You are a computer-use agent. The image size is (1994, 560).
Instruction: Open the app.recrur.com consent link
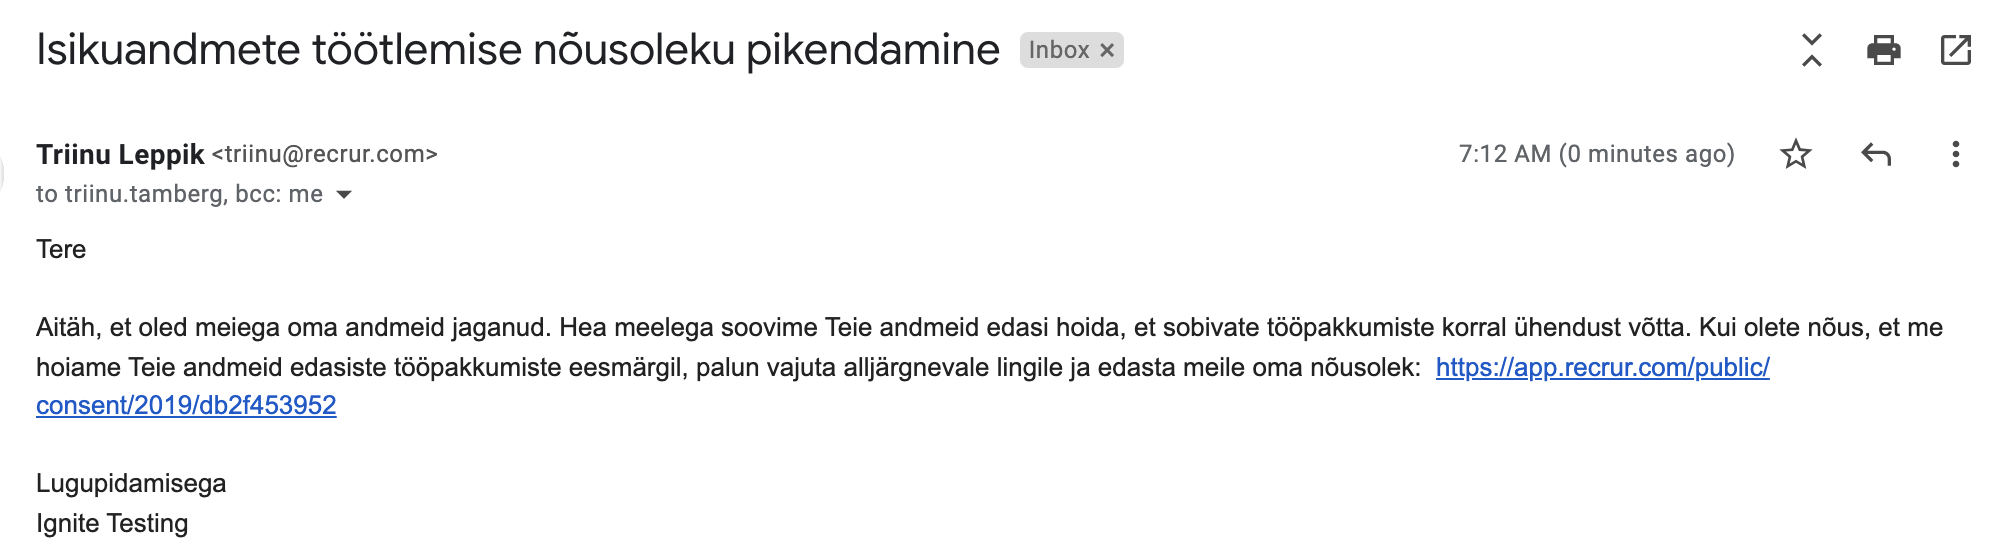tap(1602, 367)
